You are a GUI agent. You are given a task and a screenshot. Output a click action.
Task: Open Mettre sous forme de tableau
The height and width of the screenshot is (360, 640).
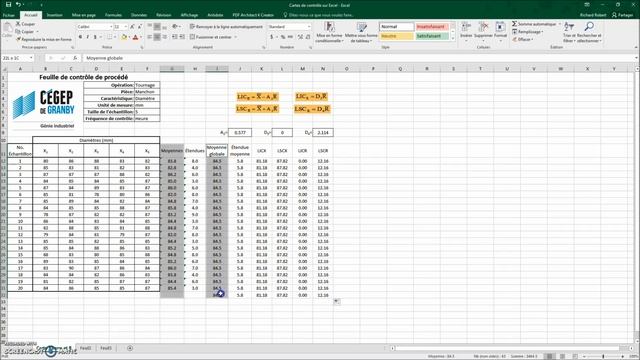[x=361, y=32]
